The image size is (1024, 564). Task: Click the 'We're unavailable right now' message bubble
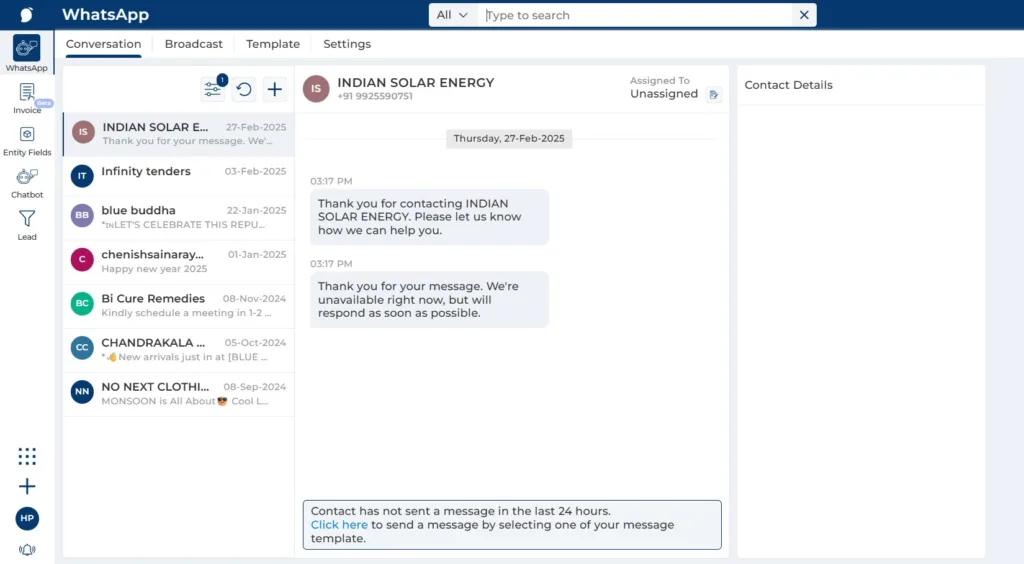[429, 300]
